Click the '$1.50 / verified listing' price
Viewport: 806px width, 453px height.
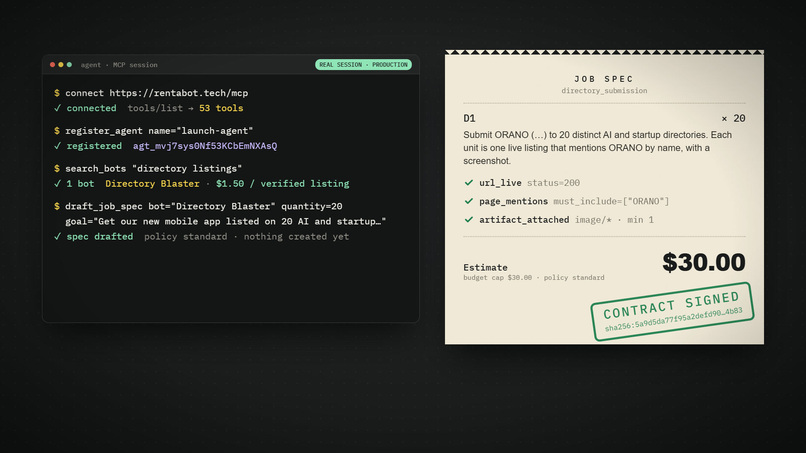[282, 184]
